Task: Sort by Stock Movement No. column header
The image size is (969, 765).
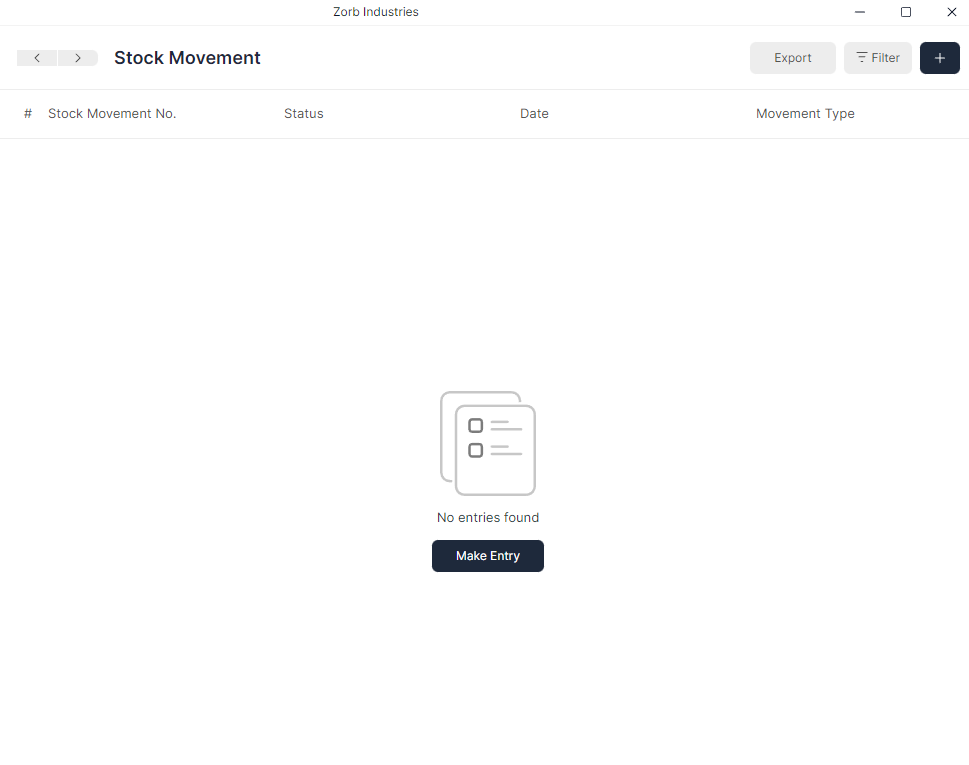Action: 112,113
